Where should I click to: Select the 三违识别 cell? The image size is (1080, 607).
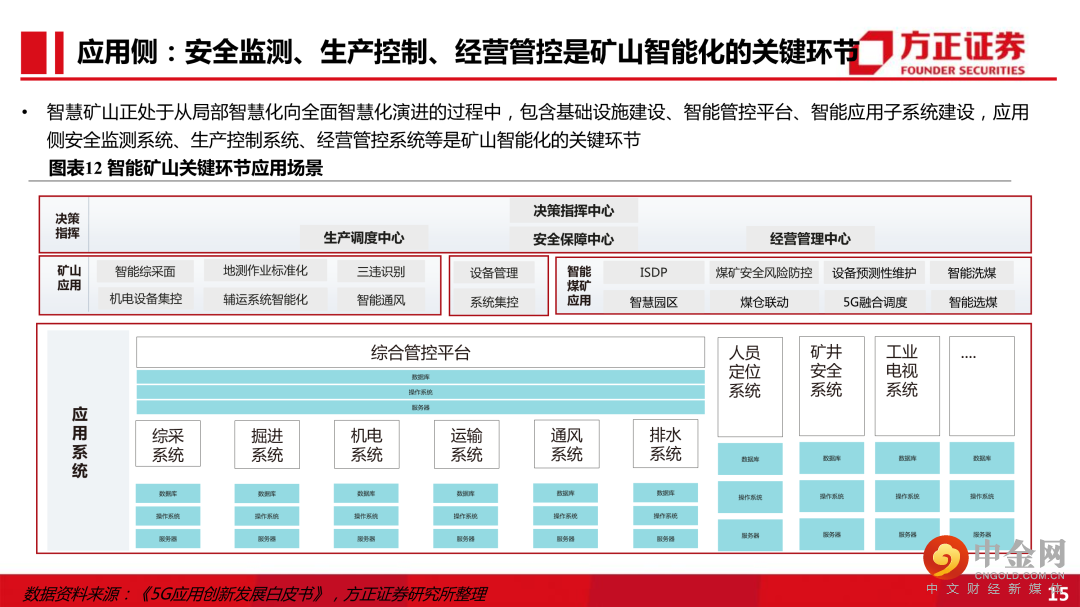tap(381, 271)
